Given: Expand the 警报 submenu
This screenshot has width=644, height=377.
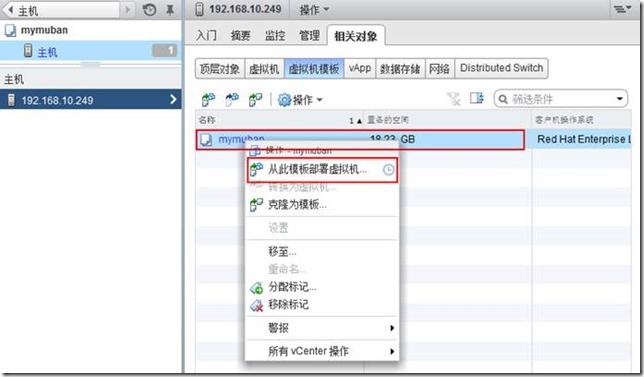Looking at the screenshot, I should [322, 328].
